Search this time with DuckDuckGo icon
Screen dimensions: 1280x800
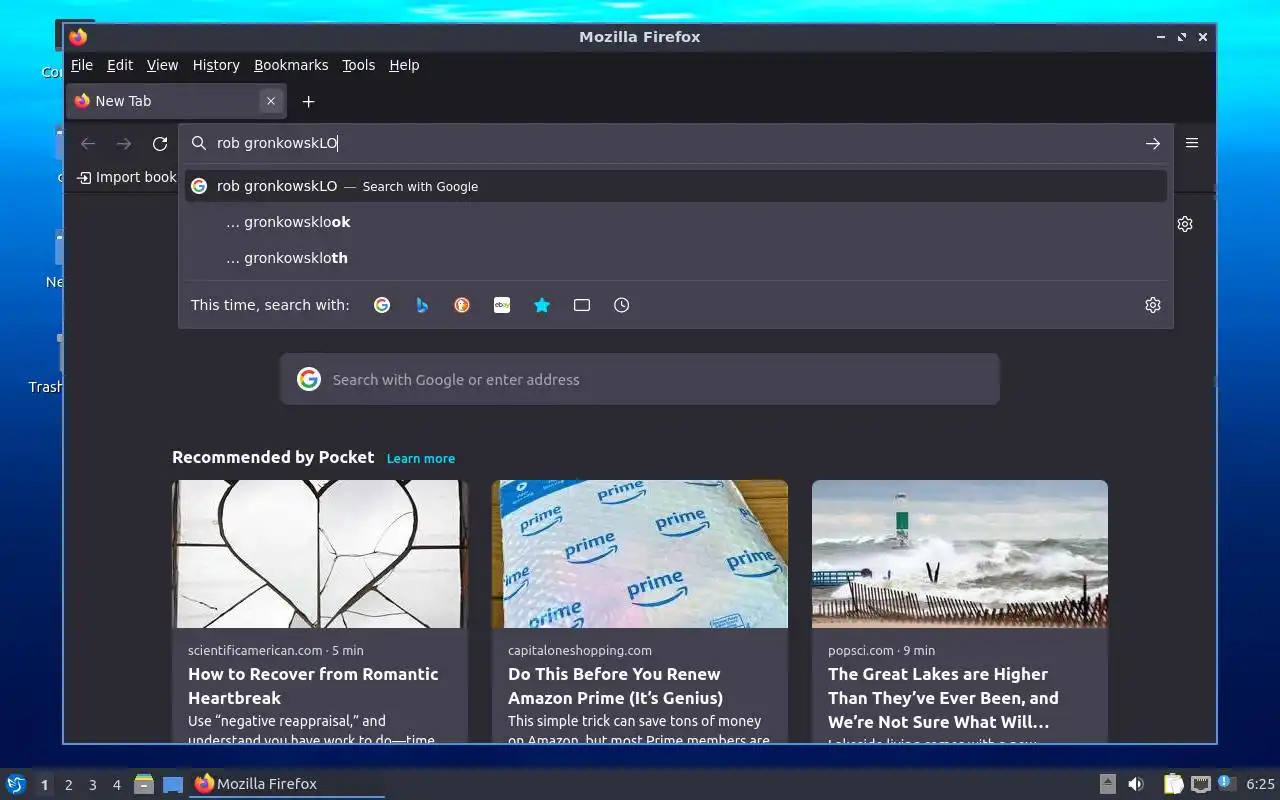(462, 305)
